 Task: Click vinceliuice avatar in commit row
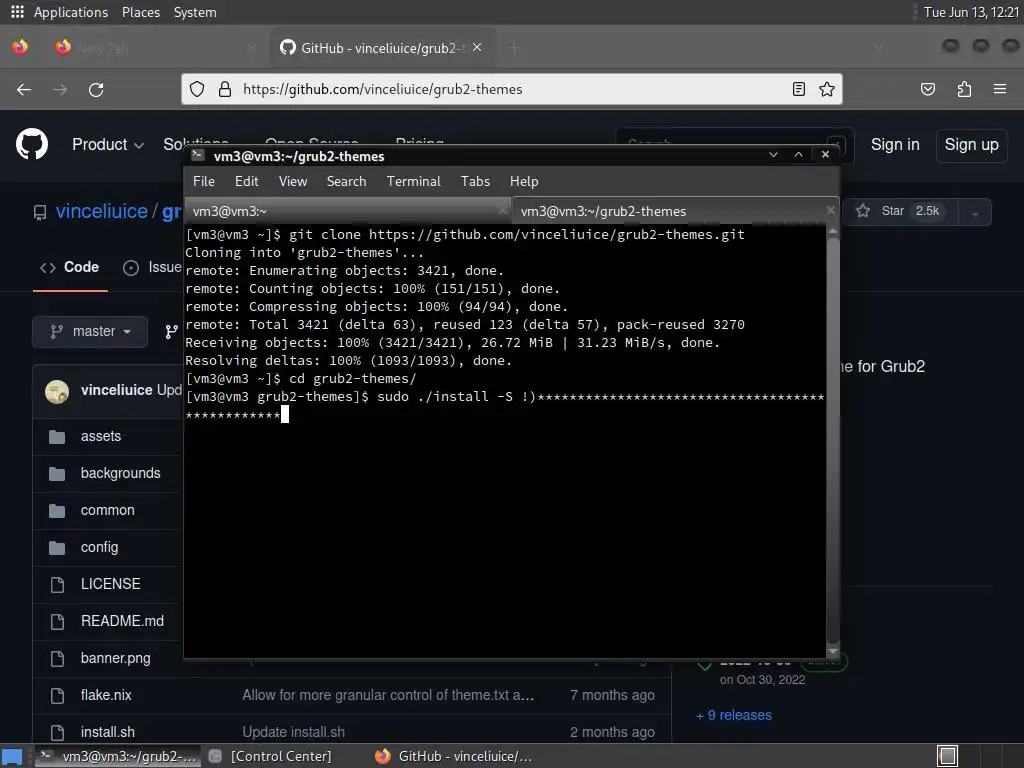[x=57, y=391]
